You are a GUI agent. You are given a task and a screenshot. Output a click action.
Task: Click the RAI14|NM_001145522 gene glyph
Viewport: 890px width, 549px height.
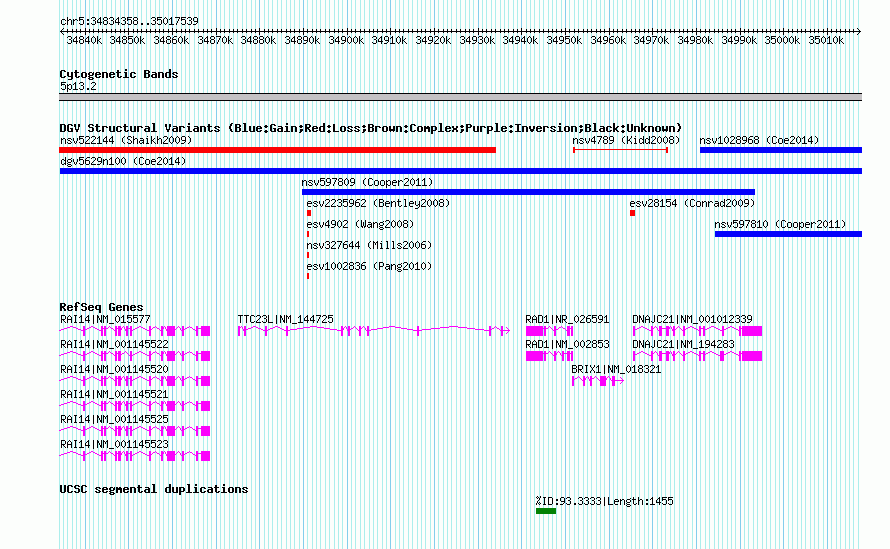tap(135, 356)
